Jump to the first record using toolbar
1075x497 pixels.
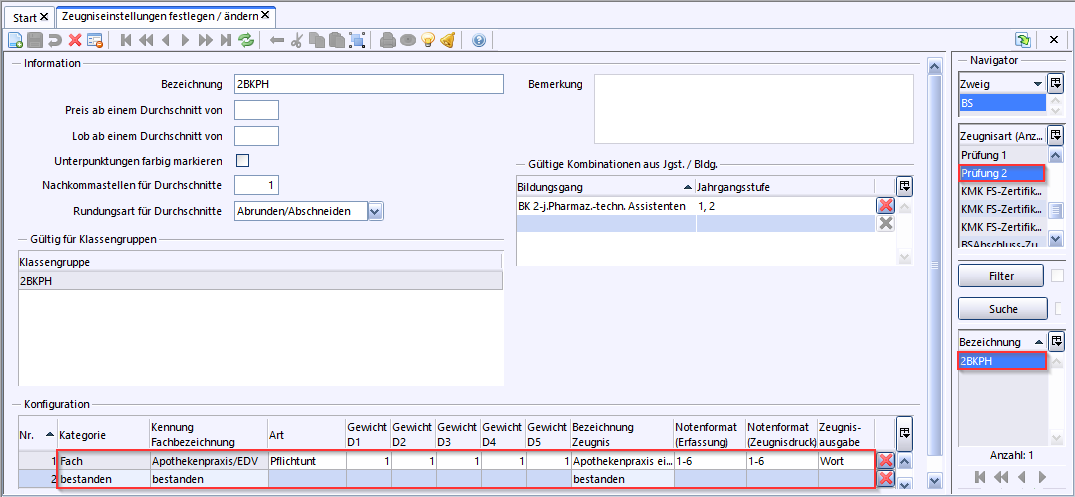(126, 40)
